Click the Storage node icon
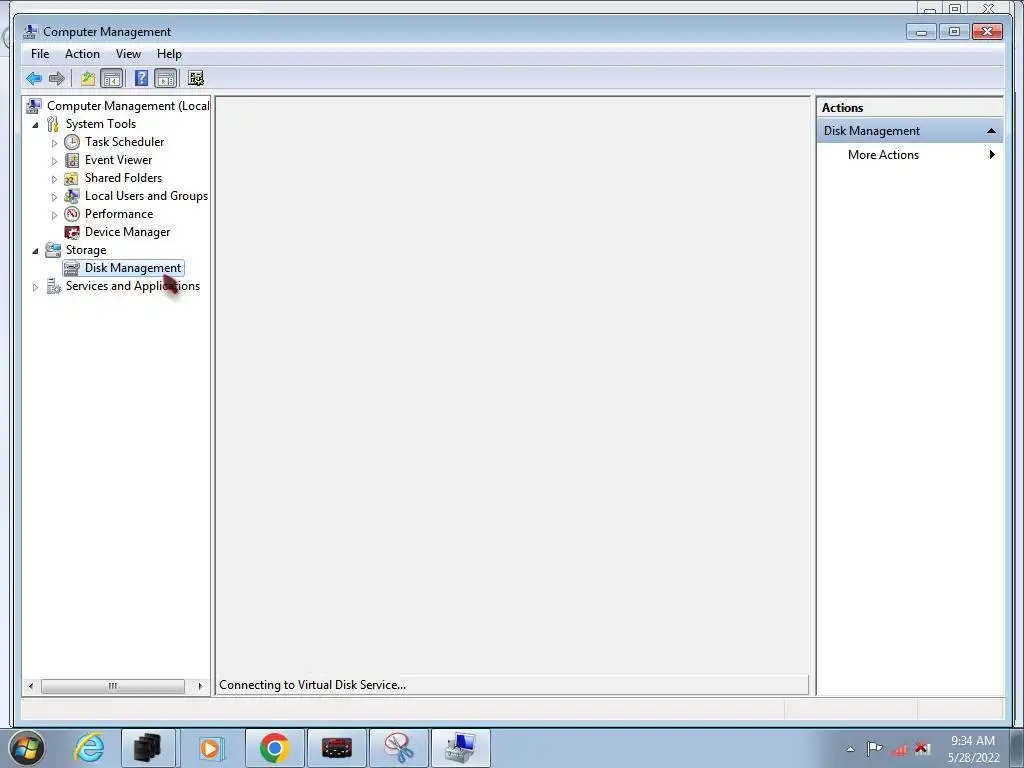This screenshot has width=1024, height=768. click(x=53, y=249)
